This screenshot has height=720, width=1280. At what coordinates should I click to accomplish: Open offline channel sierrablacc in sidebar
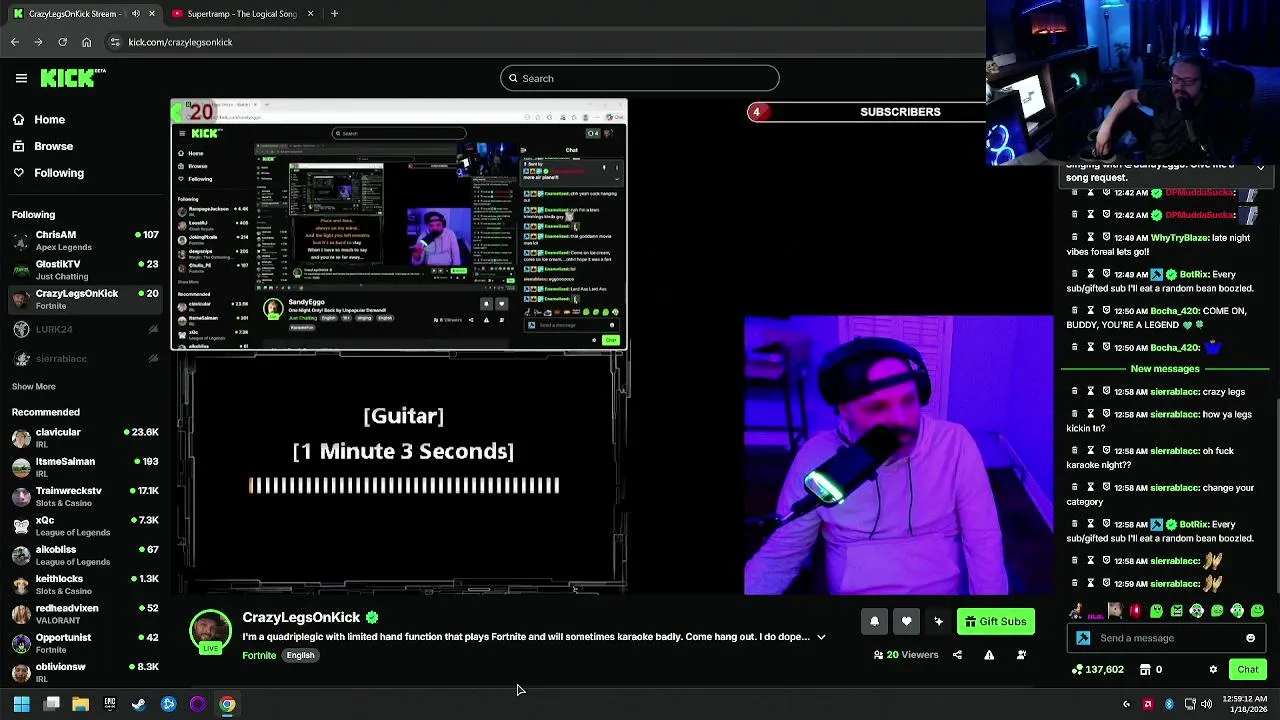coord(85,358)
